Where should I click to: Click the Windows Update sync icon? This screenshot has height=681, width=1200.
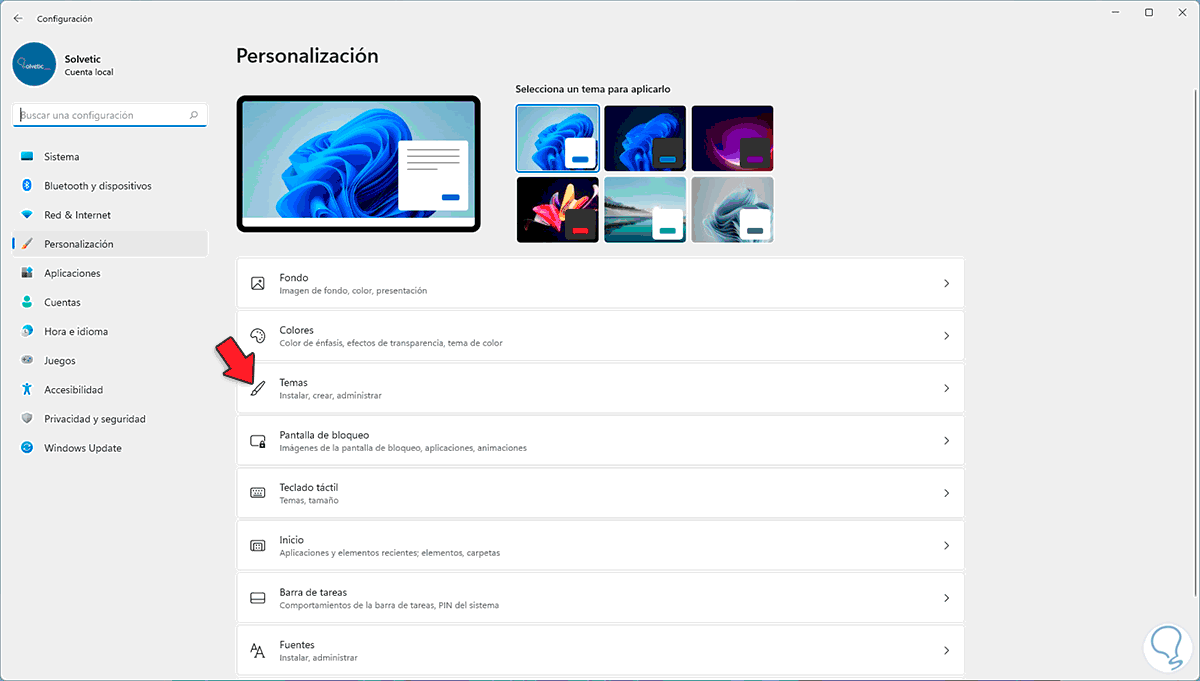coord(27,448)
